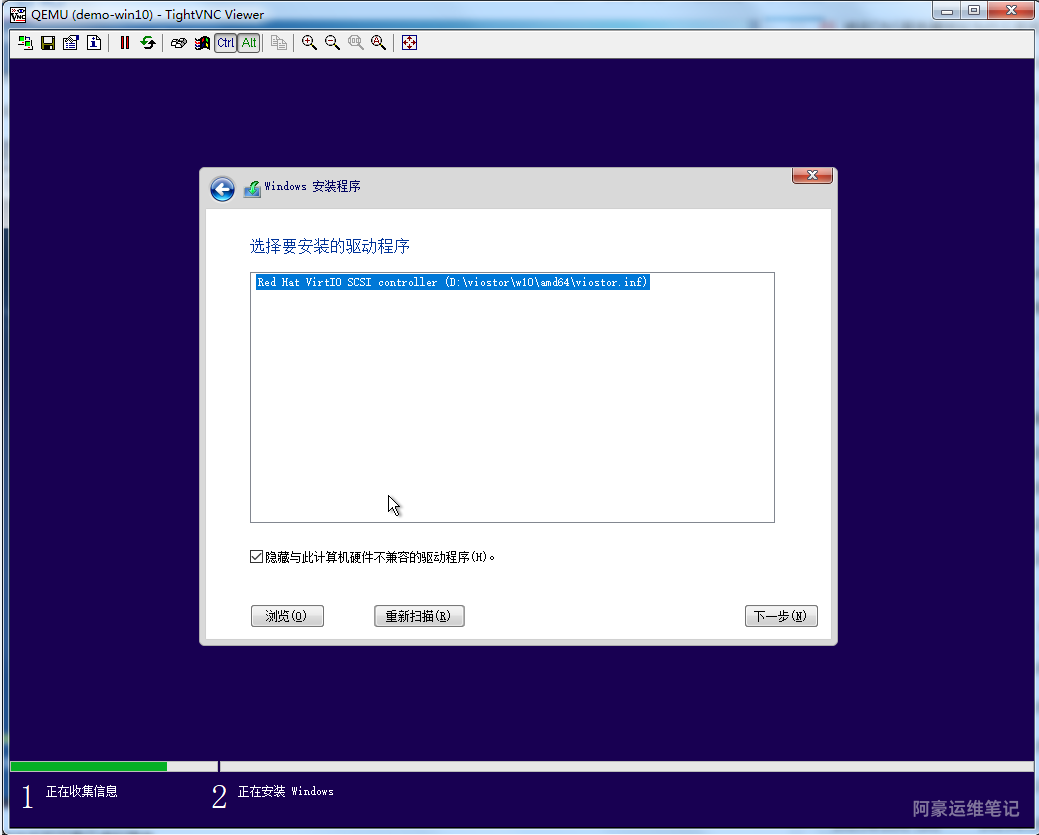Click step 1 正在收集信息 label
The width and height of the screenshot is (1039, 835).
82,791
